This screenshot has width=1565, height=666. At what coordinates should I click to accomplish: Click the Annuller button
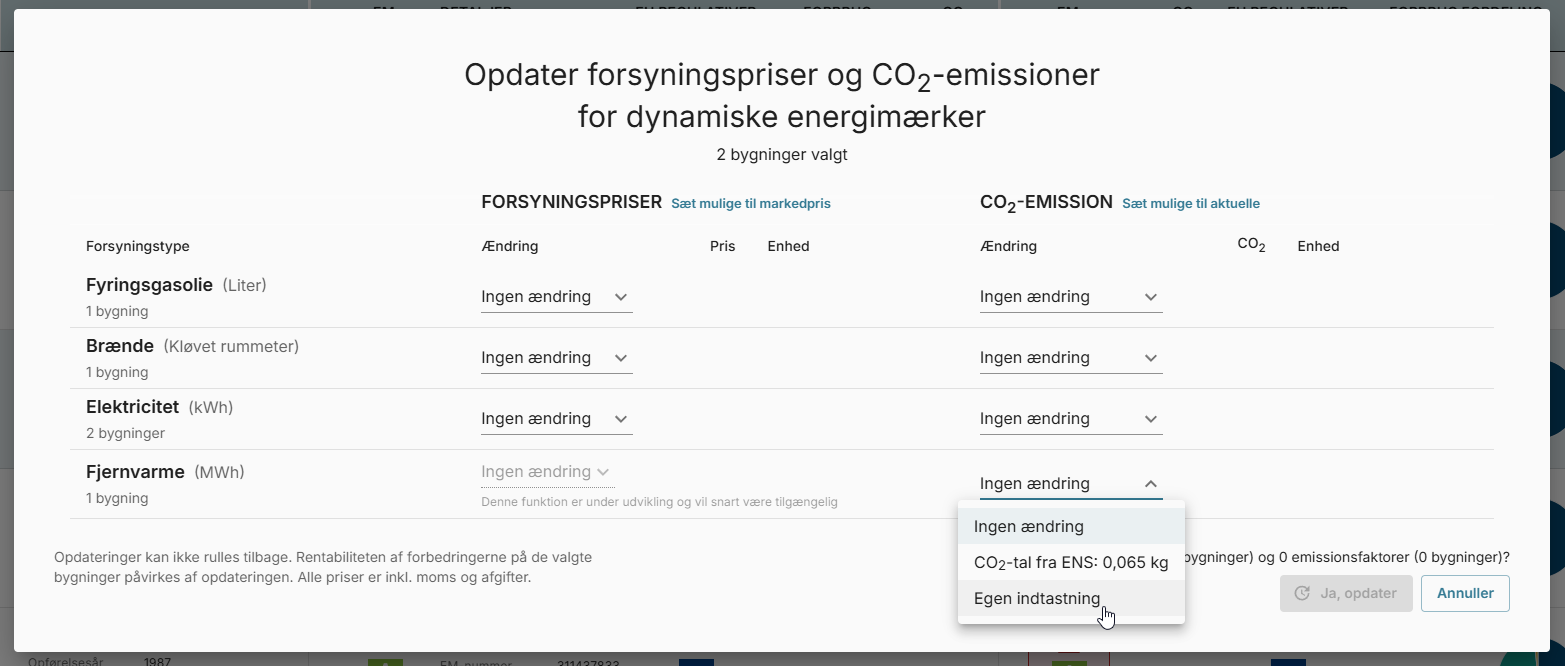pyautogui.click(x=1465, y=593)
